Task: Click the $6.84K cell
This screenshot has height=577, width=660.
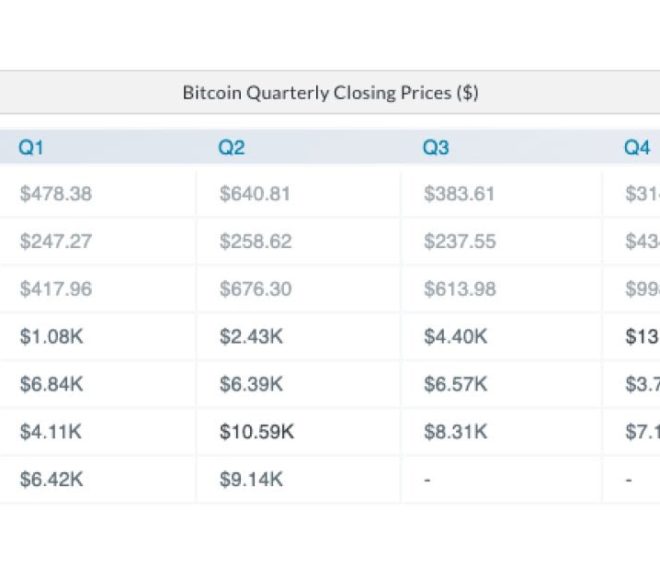Action: point(51,384)
